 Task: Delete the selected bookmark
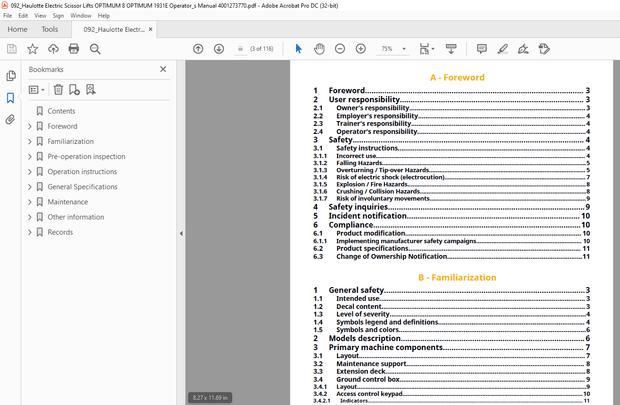[x=58, y=90]
